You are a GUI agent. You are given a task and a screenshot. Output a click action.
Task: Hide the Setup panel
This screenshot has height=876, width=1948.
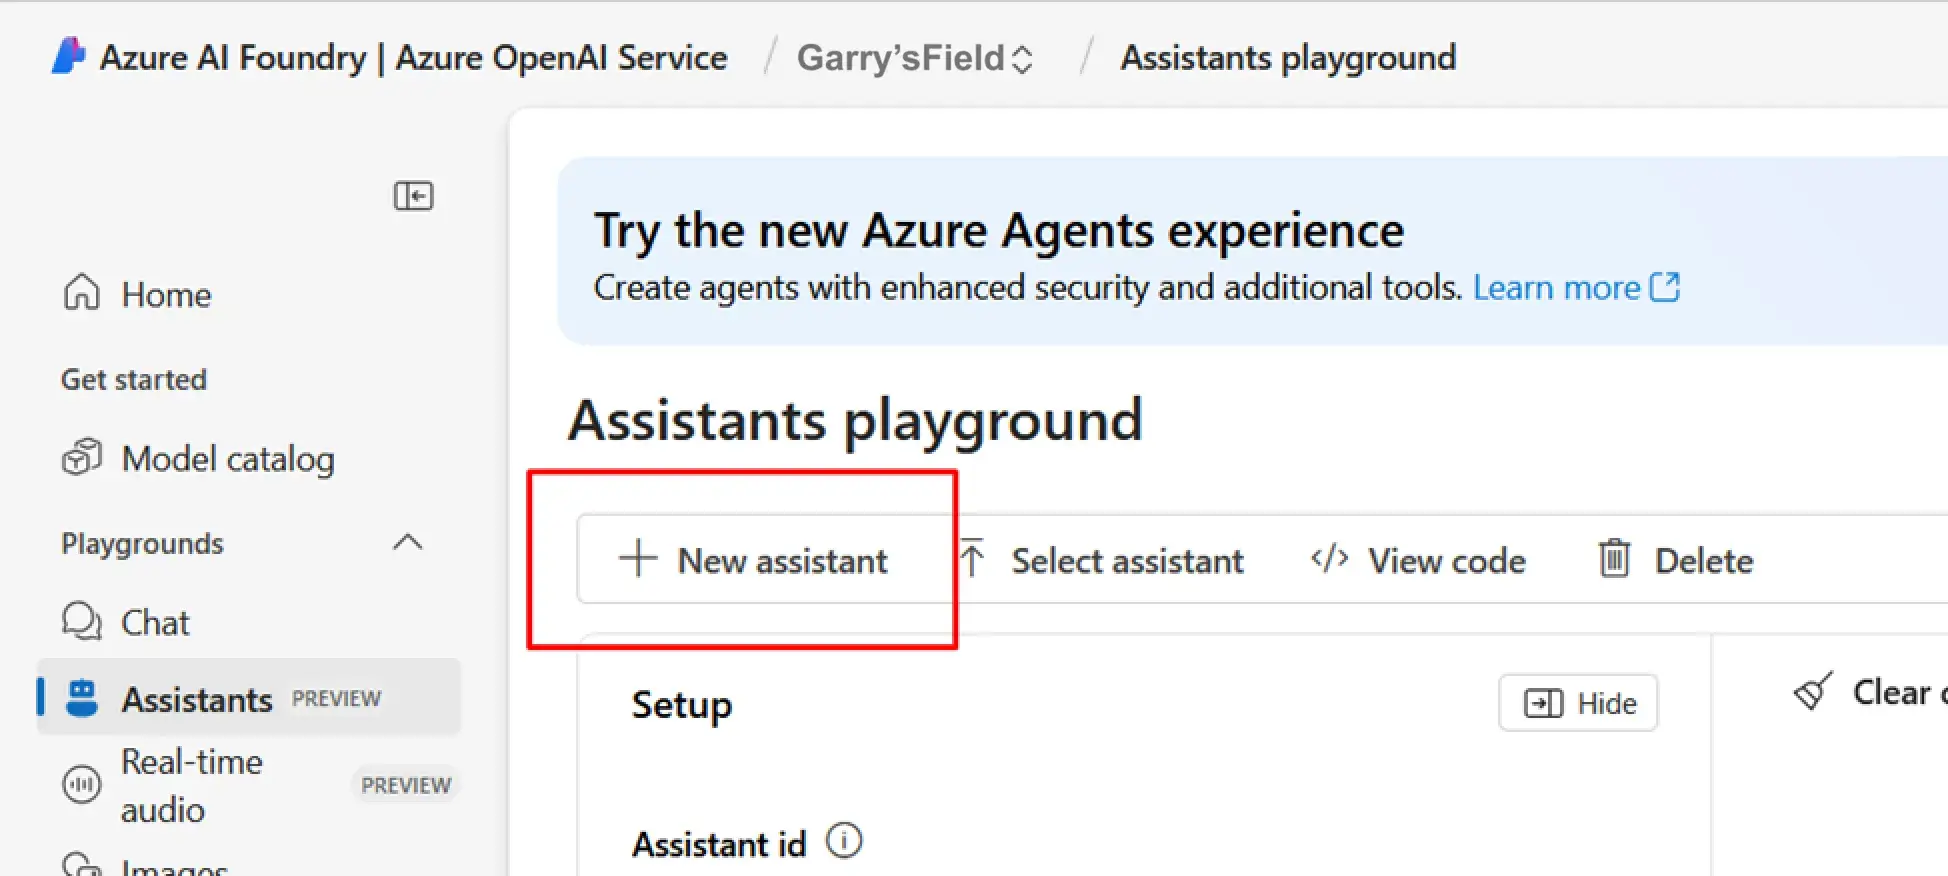(x=1578, y=704)
